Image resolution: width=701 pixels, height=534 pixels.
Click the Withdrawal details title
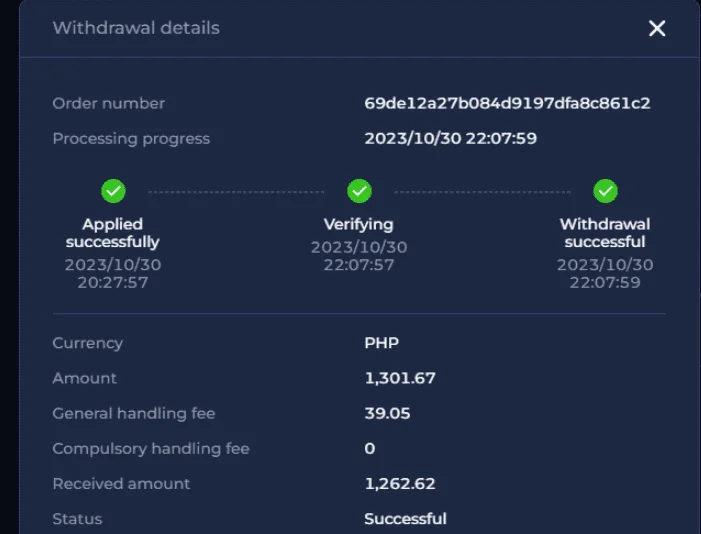point(136,28)
